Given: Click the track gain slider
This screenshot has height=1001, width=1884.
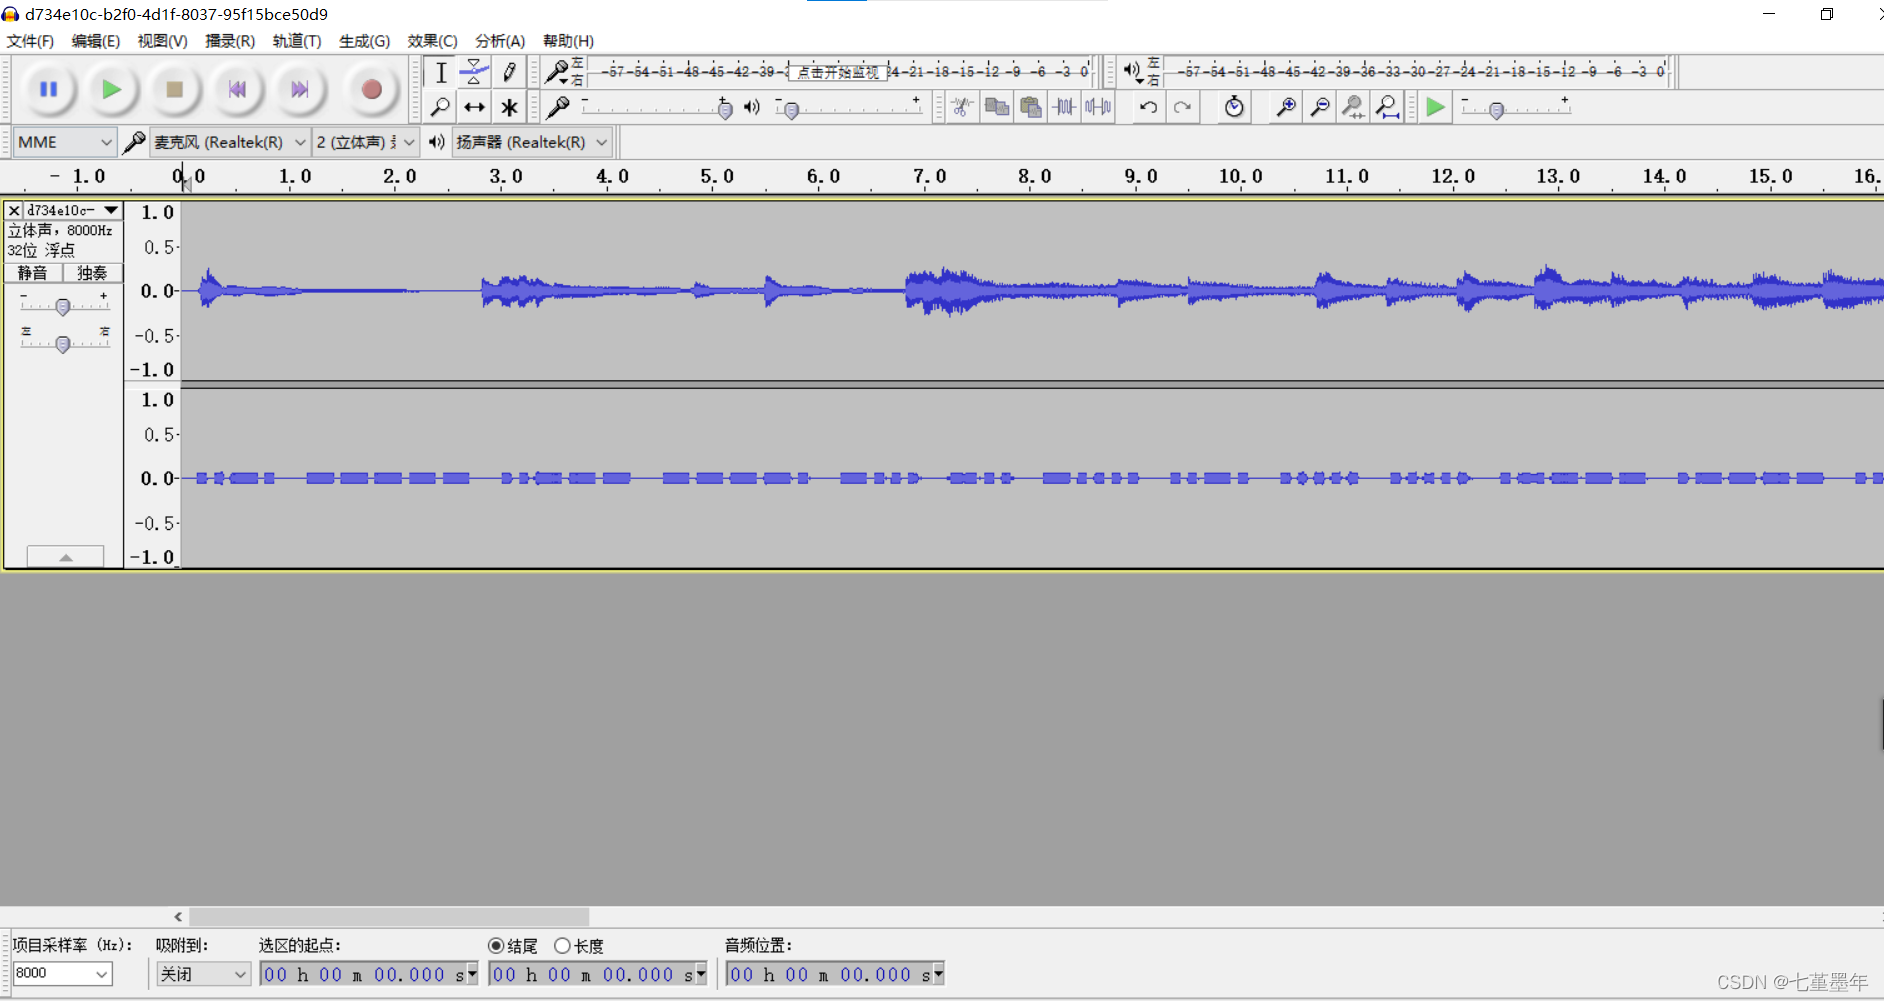Looking at the screenshot, I should pyautogui.click(x=63, y=306).
